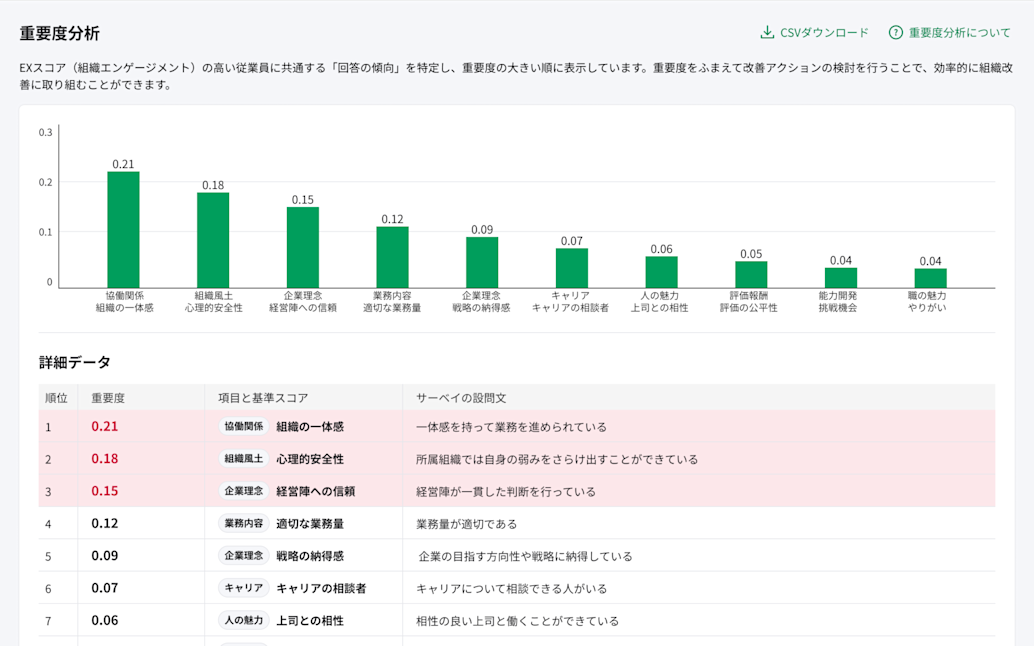Click the red 0.18 importance value
1034x646 pixels.
pyautogui.click(x=105, y=459)
